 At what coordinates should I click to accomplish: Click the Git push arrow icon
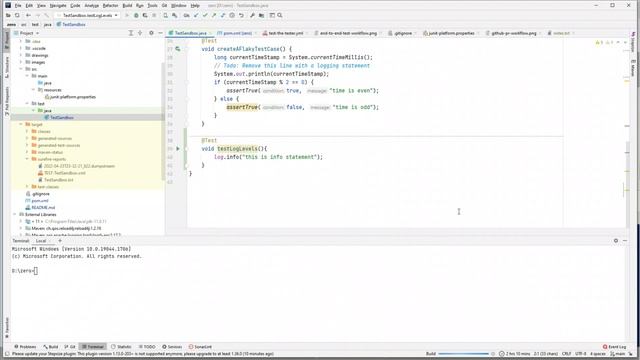click(x=214, y=16)
